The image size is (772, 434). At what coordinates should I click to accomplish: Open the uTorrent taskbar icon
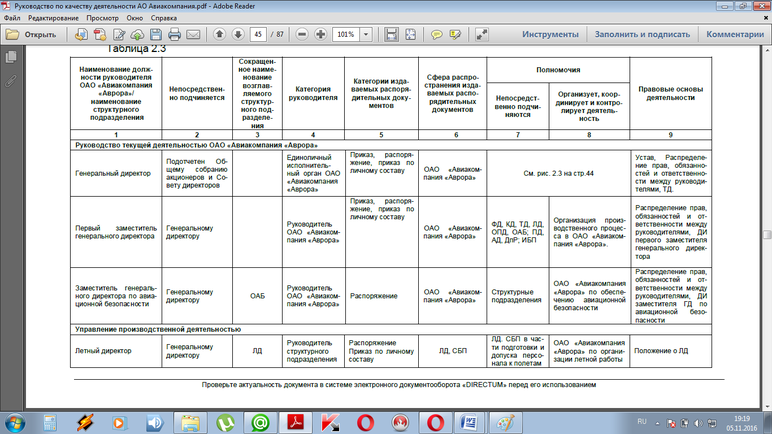click(225, 423)
